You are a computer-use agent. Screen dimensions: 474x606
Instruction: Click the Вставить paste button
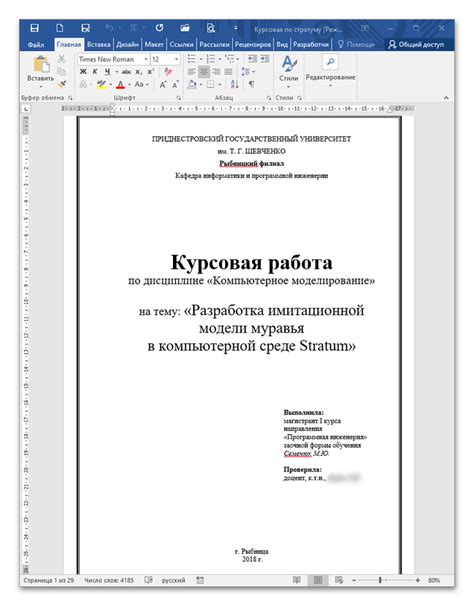[41, 72]
